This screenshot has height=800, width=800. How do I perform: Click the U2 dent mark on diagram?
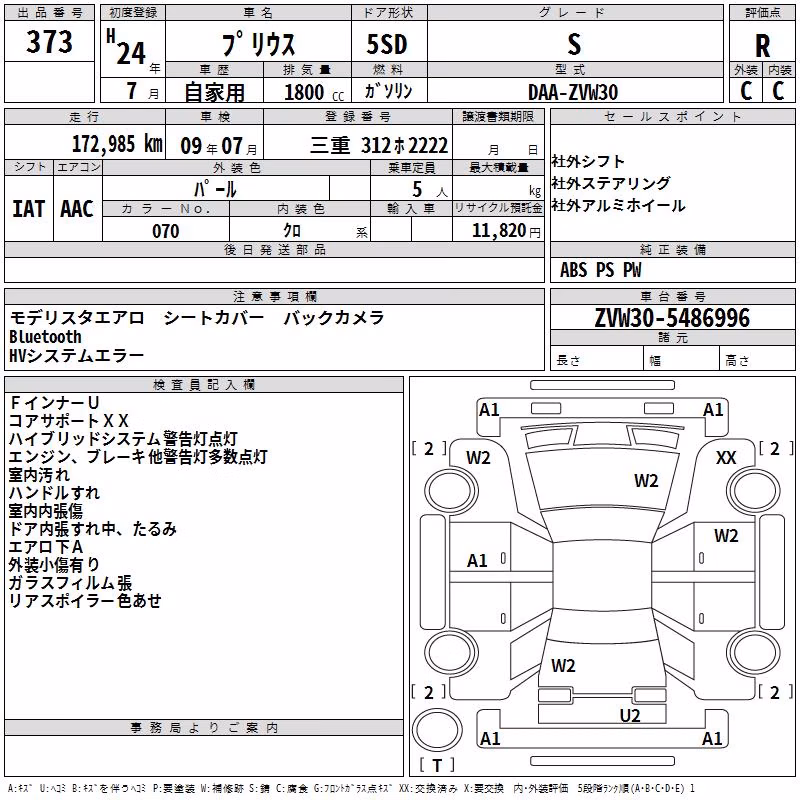630,716
